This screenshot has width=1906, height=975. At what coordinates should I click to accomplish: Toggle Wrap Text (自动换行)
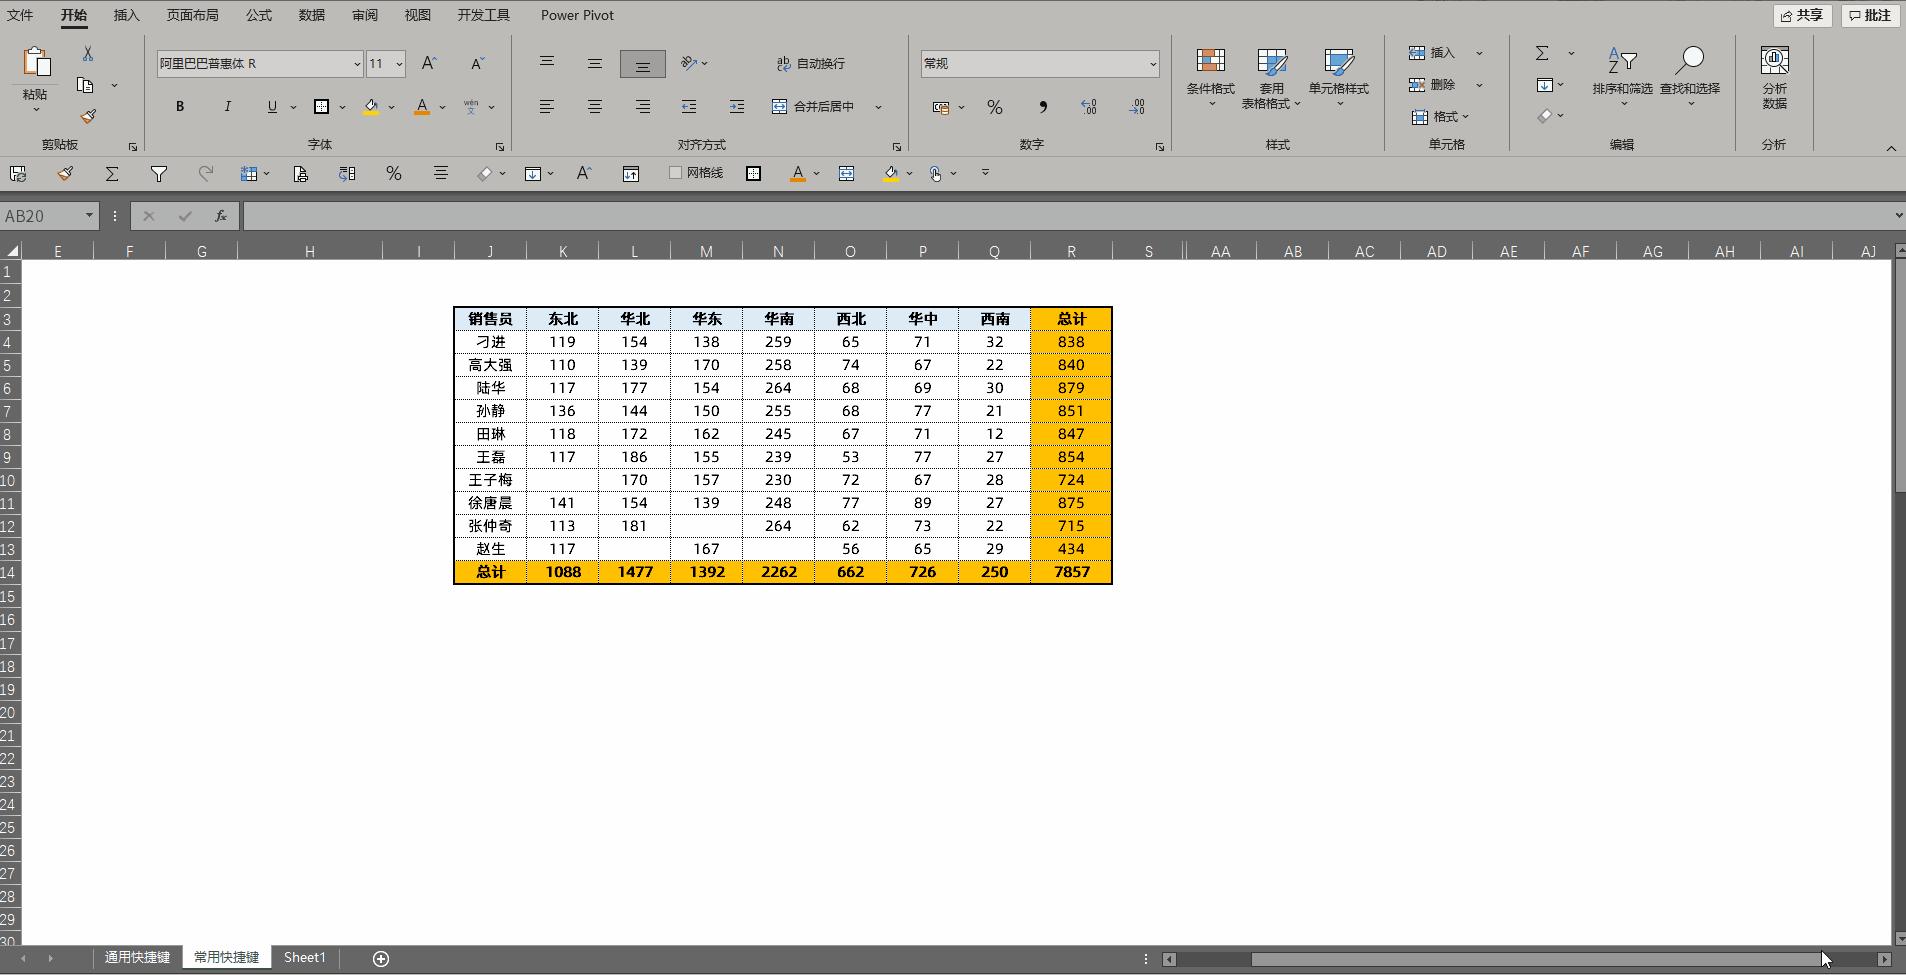[x=811, y=63]
